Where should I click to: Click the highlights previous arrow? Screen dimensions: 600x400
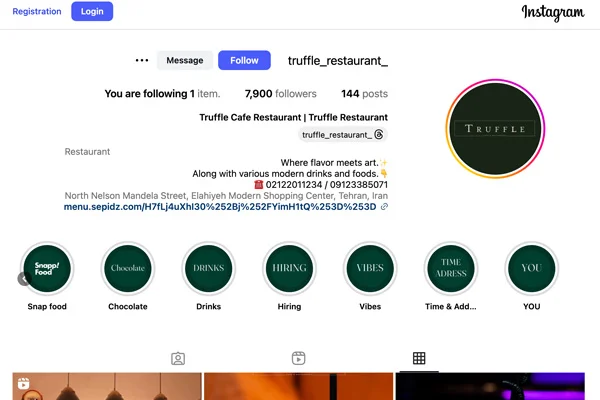(23, 279)
